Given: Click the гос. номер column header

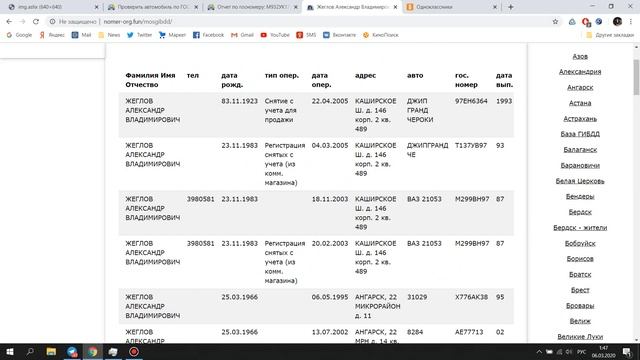Looking at the screenshot, I should click(466, 80).
